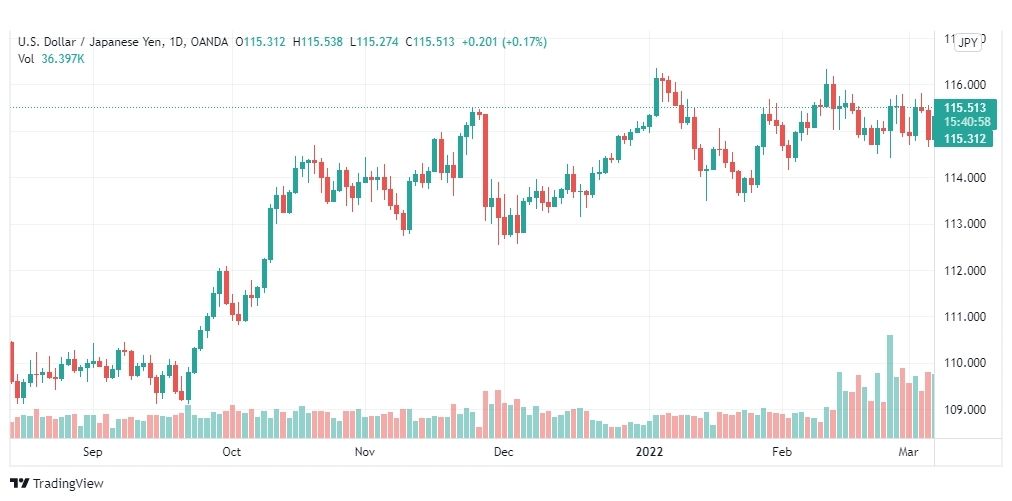The image size is (1012, 501).
Task: Click the 115.312 open price tag
Action: (x=964, y=138)
